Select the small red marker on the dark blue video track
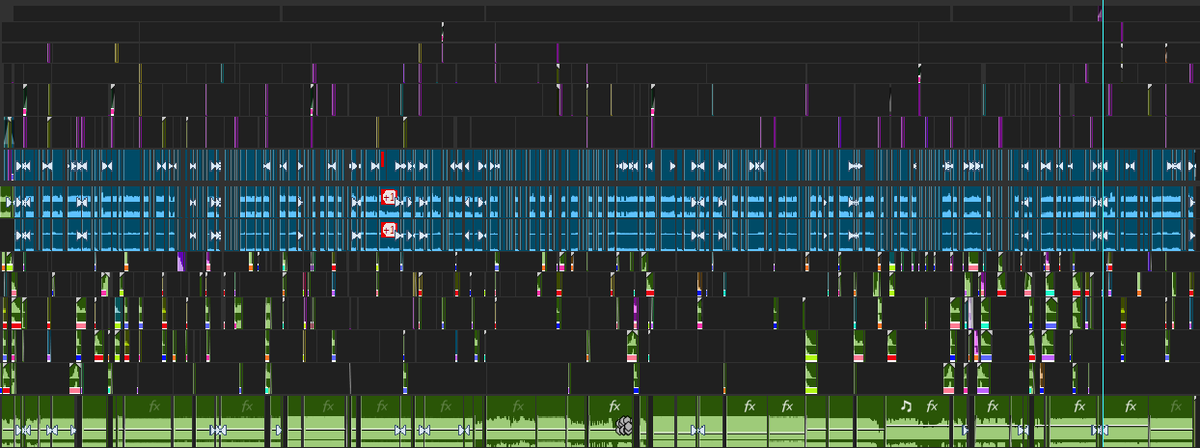Viewport: 1200px width, 448px height. (x=382, y=158)
